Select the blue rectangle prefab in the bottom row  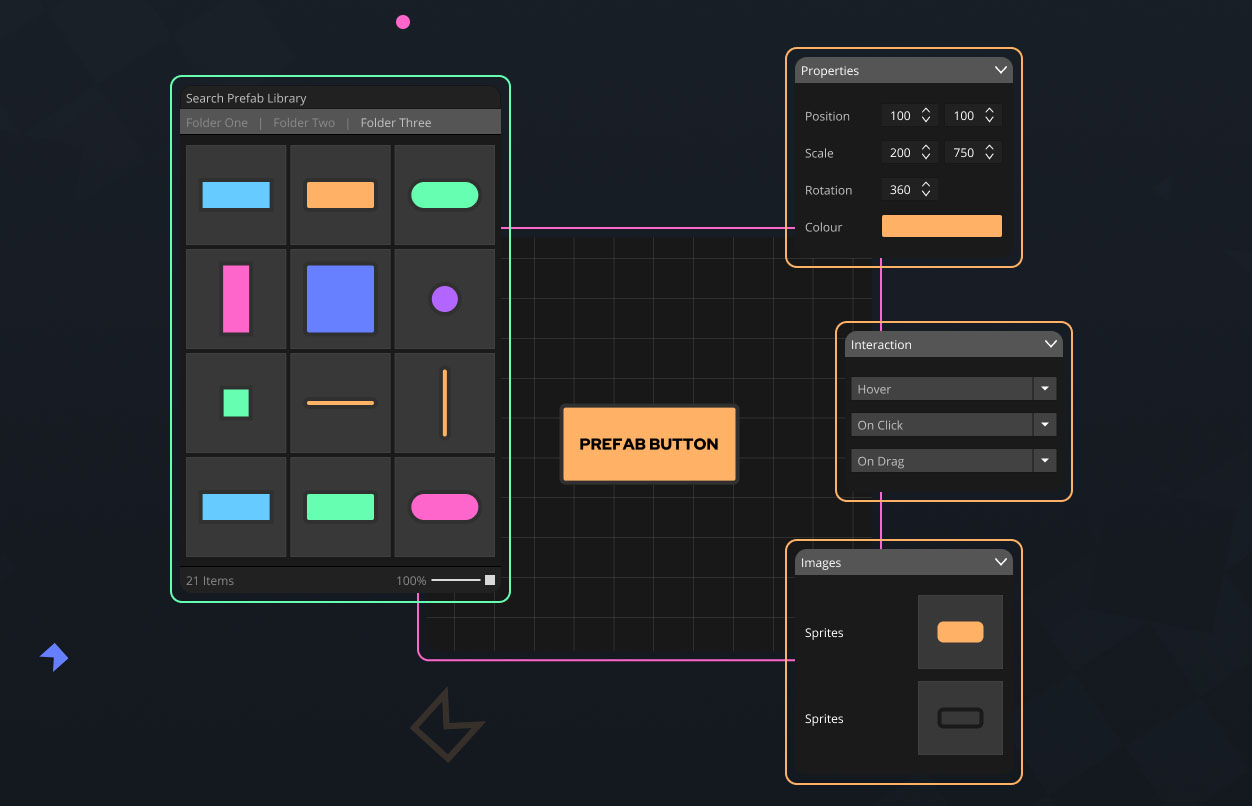(x=236, y=507)
